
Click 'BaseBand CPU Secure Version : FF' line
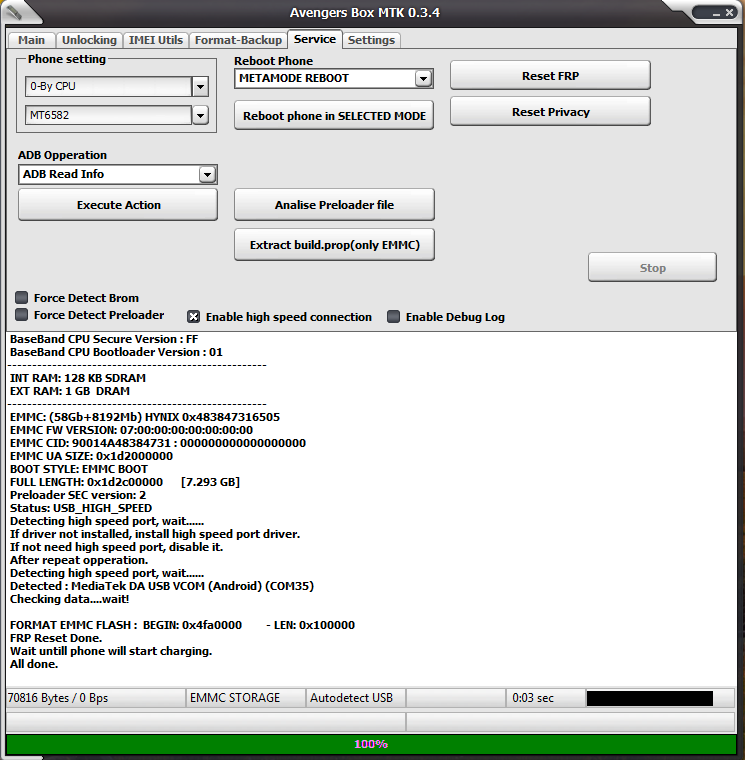pyautogui.click(x=104, y=339)
